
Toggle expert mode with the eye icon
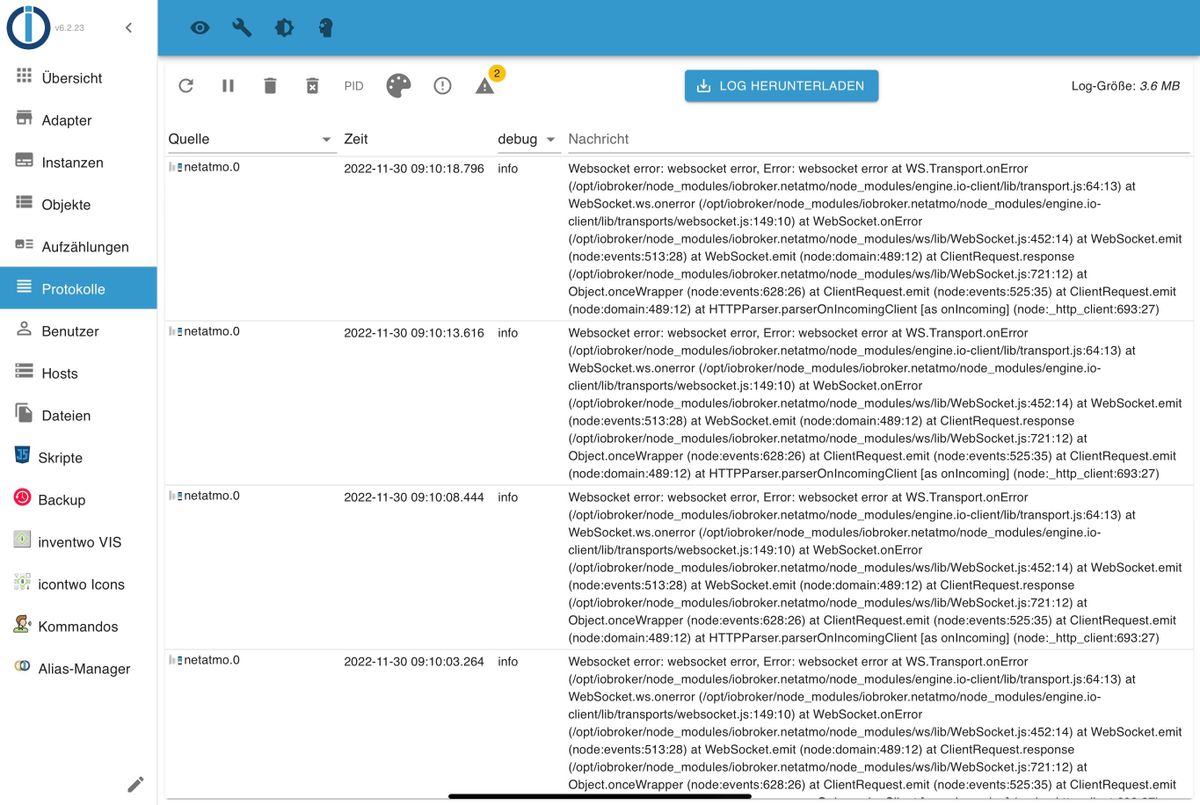pos(200,28)
